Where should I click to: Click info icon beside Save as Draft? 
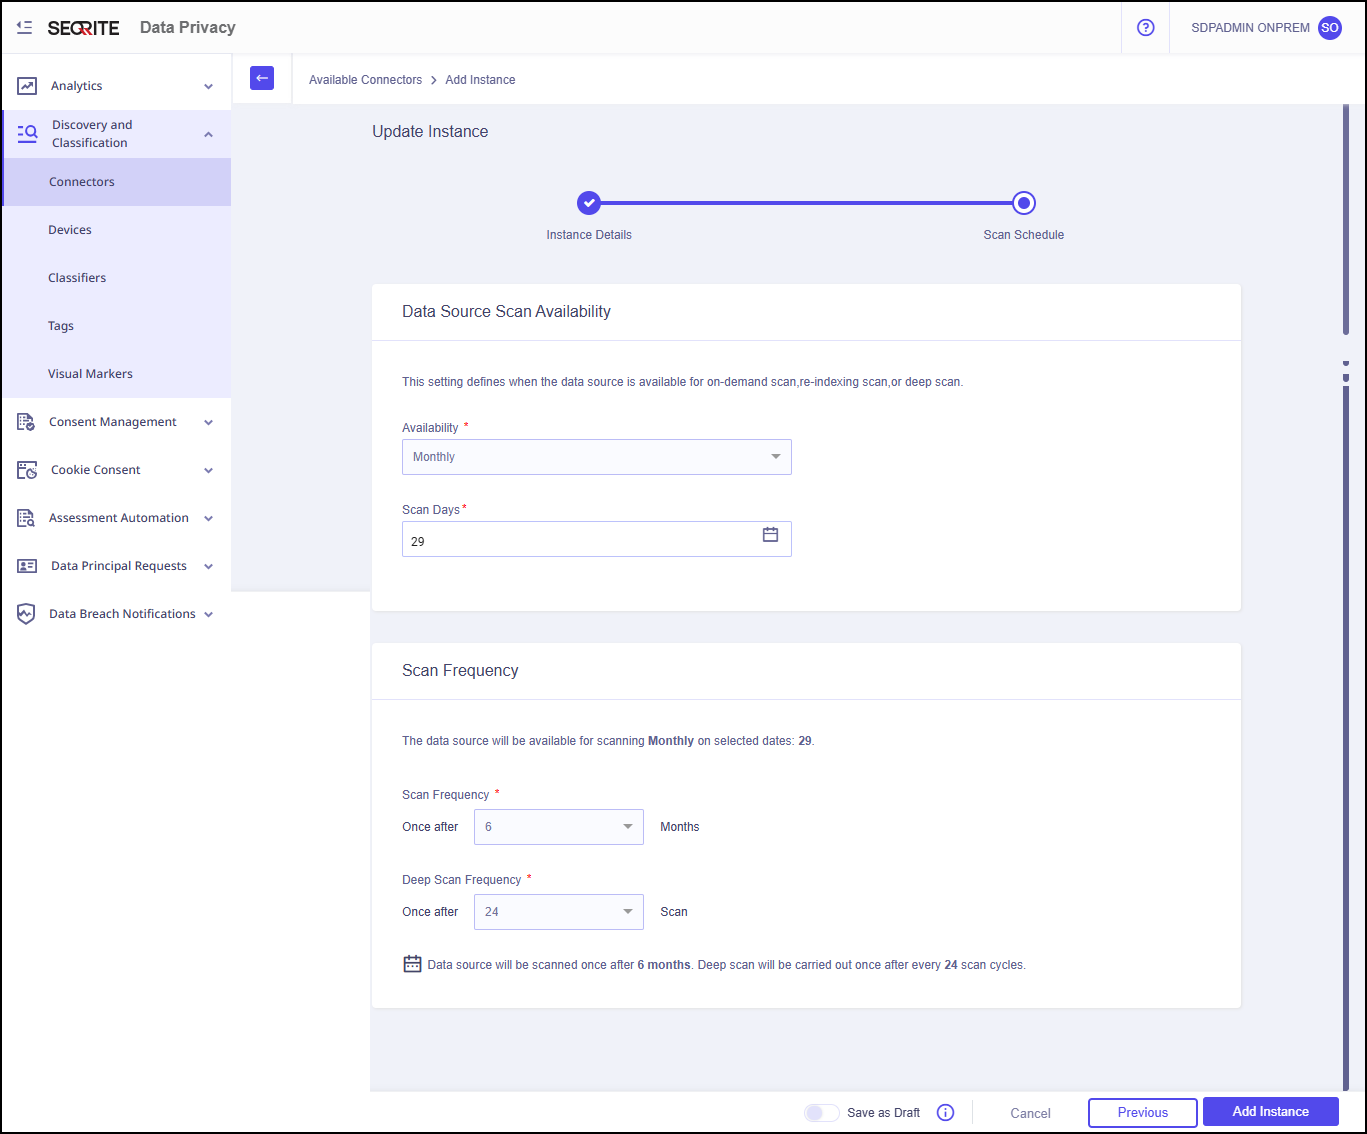pyautogui.click(x=945, y=1112)
